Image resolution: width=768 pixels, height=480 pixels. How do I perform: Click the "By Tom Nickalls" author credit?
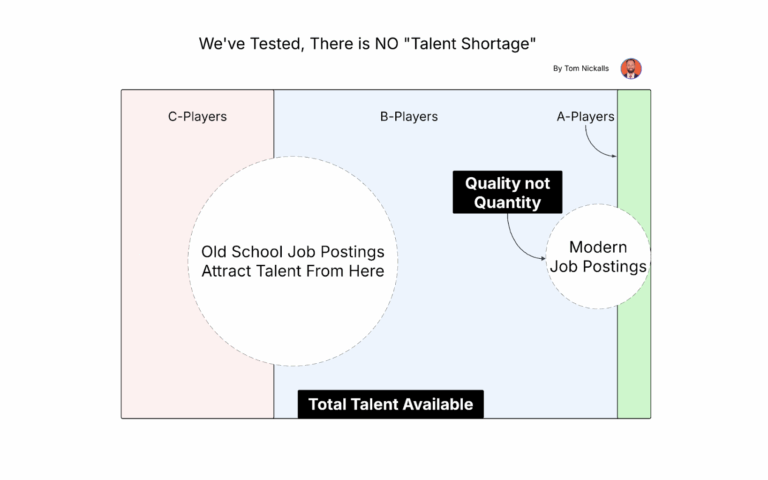click(580, 69)
